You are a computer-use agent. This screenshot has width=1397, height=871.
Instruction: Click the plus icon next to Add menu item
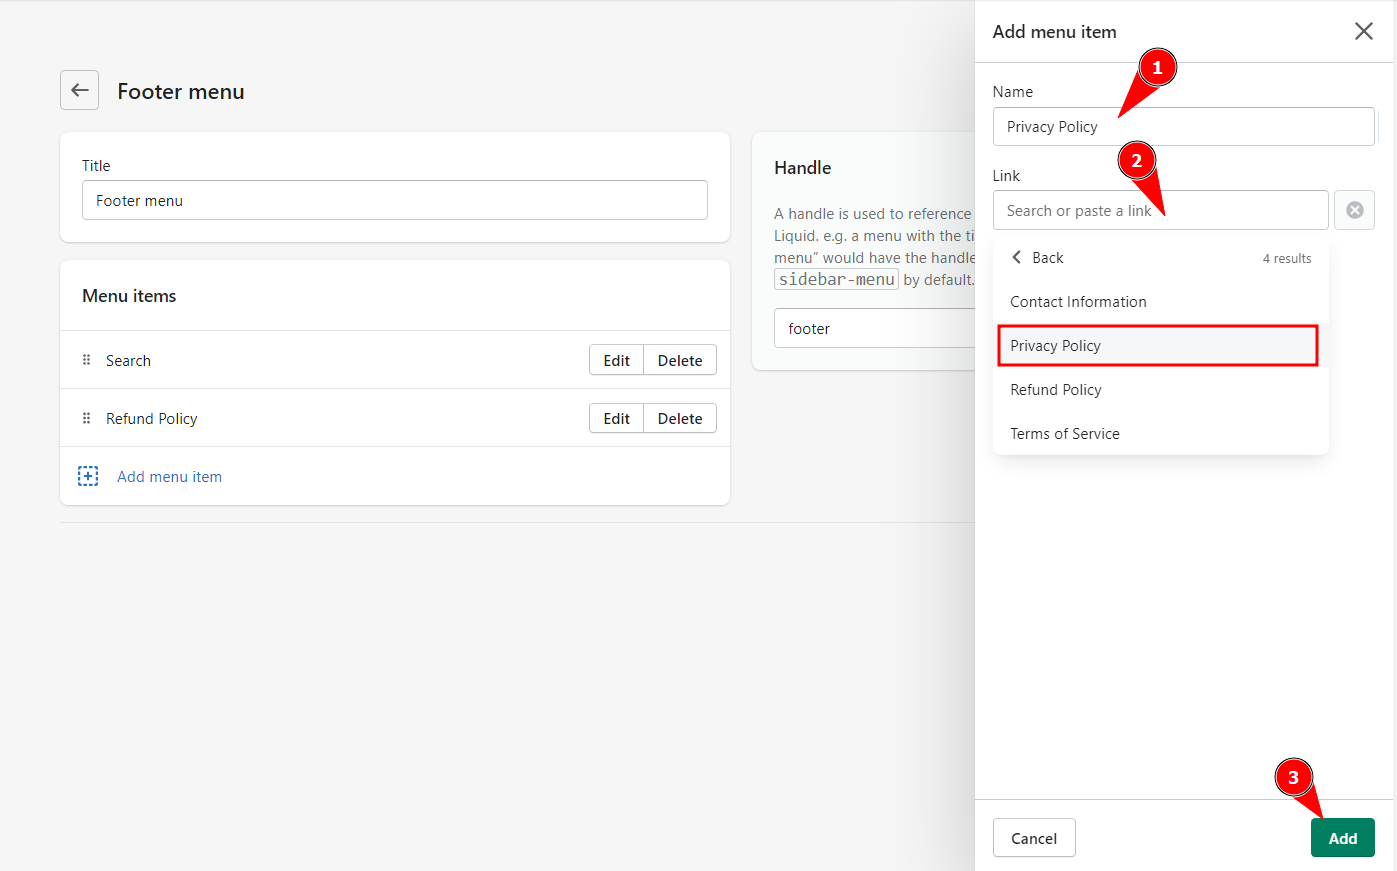[x=88, y=476]
